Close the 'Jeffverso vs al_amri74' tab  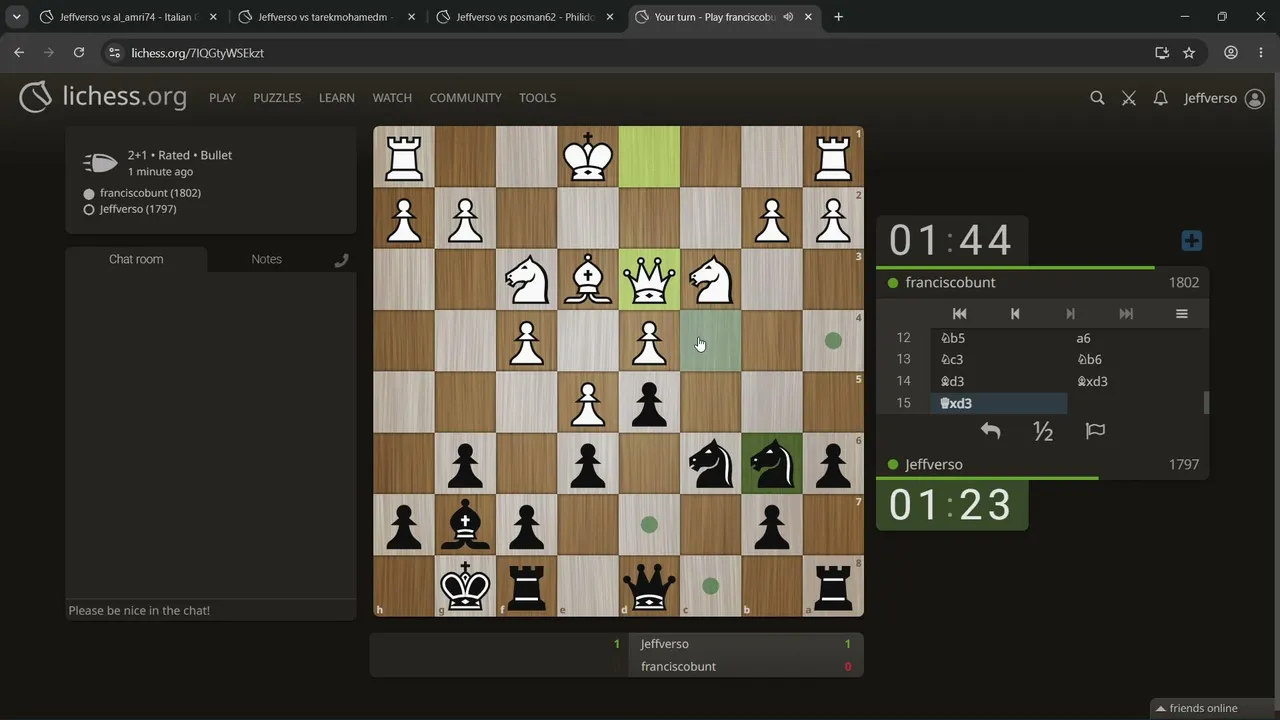pyautogui.click(x=213, y=17)
